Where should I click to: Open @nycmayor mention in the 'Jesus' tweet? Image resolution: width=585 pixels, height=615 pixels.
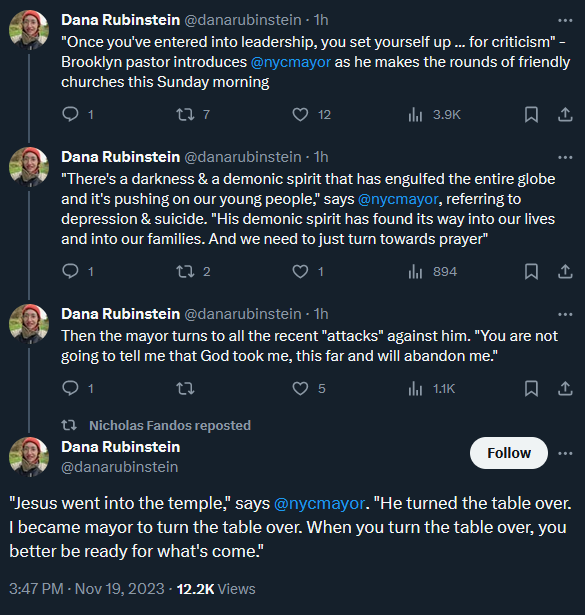[319, 503]
